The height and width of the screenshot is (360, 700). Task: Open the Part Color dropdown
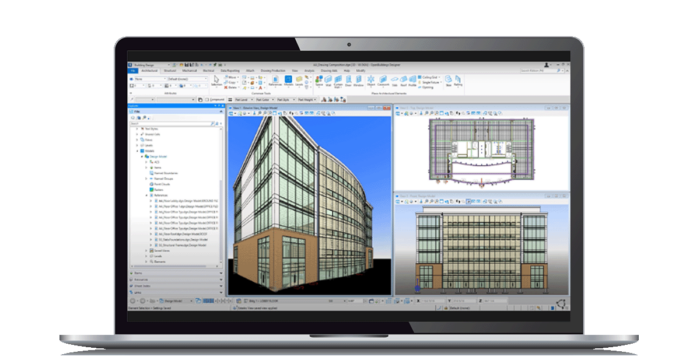tap(265, 100)
